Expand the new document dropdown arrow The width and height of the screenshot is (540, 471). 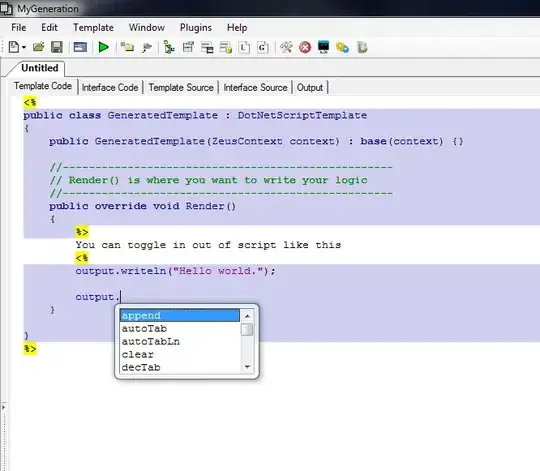point(24,47)
